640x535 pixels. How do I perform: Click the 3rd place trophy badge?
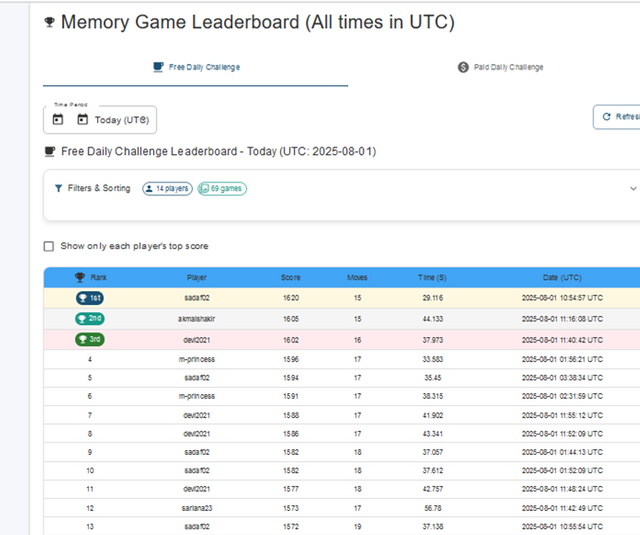(x=90, y=339)
